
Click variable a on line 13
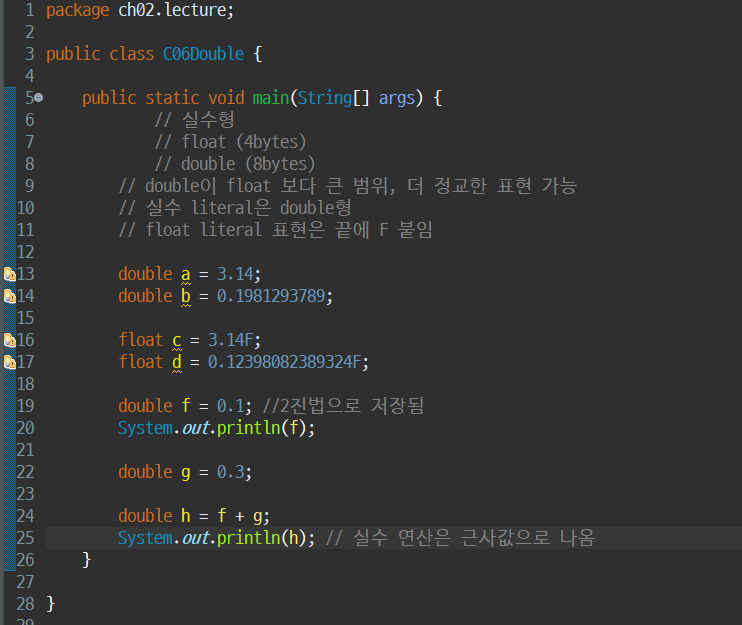(186, 274)
